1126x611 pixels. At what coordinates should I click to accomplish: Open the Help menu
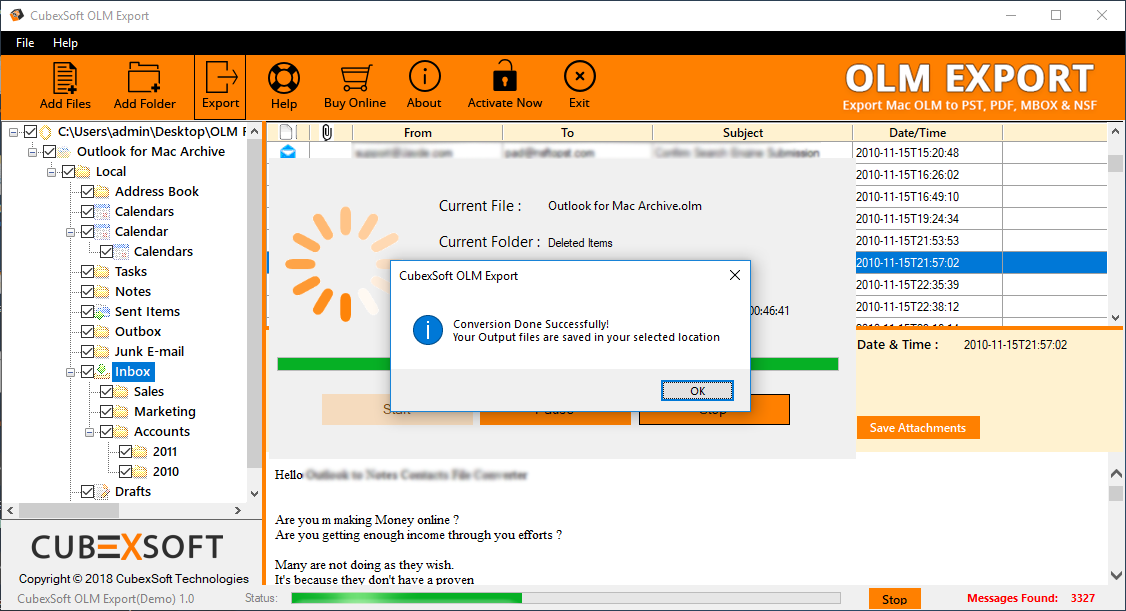(65, 43)
